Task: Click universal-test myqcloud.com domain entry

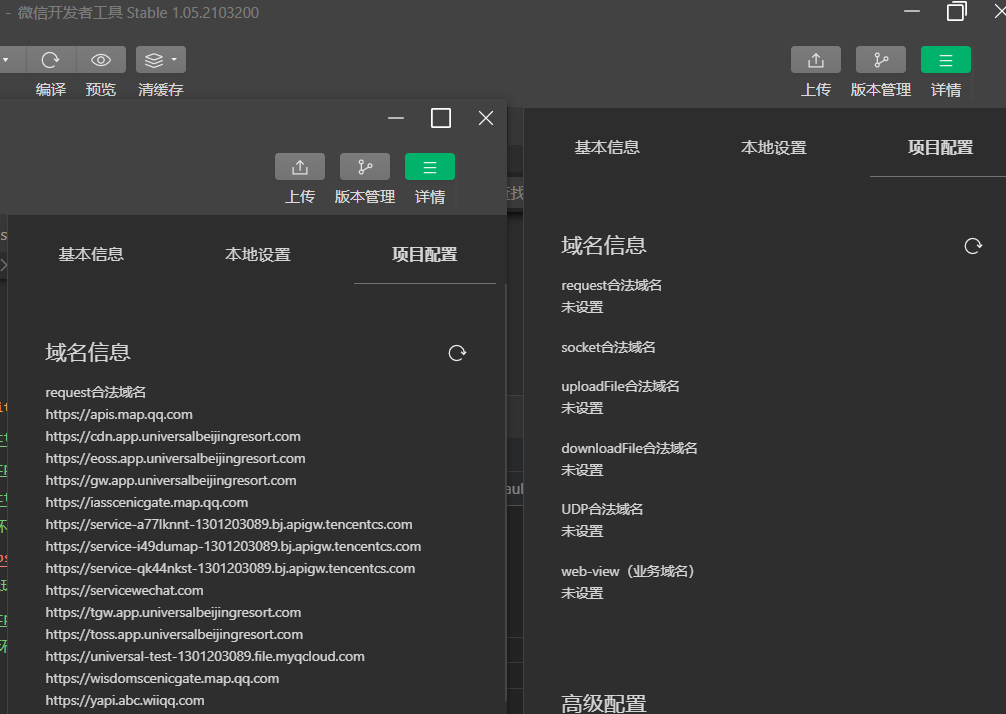Action: click(x=205, y=656)
